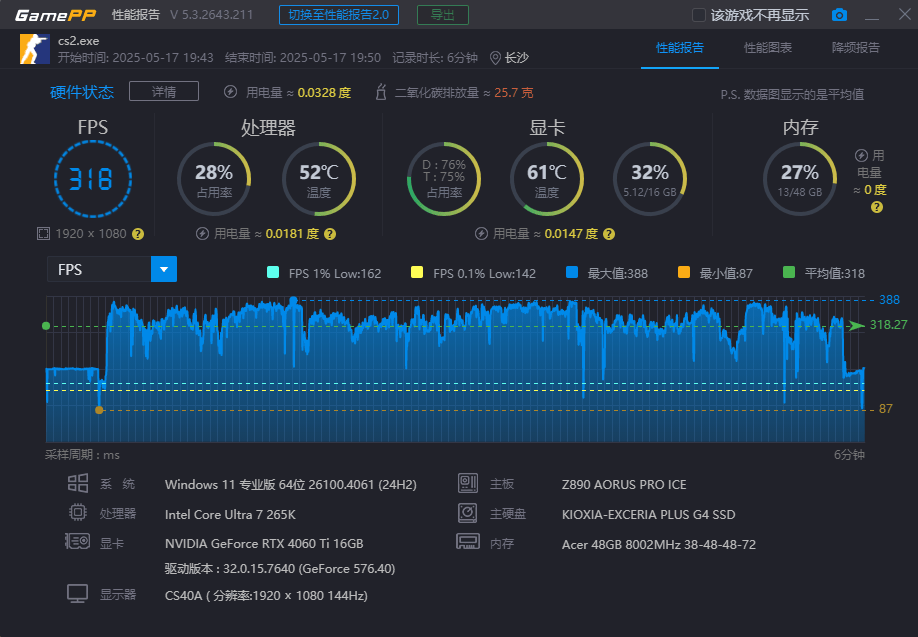Click the power icon beside total 用电量 0.0328 度
This screenshot has width=918, height=637.
tap(231, 92)
